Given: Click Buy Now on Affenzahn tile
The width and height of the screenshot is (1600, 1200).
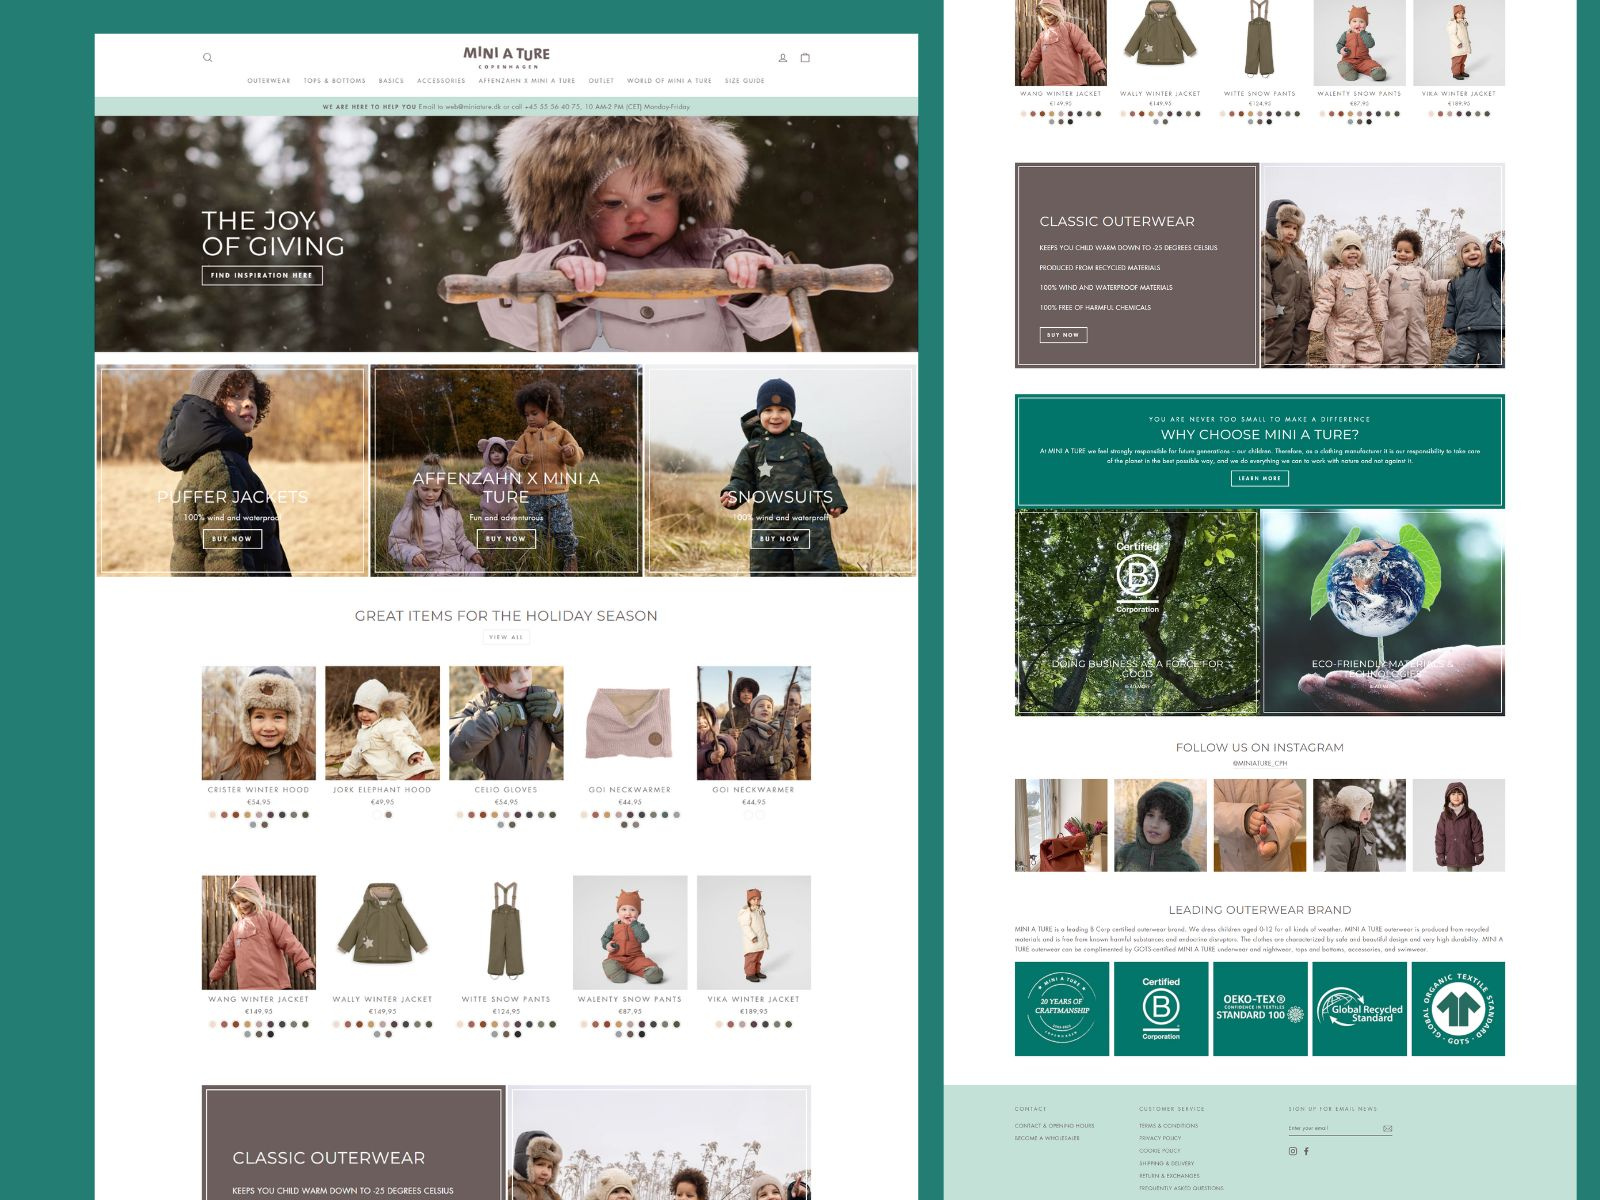Looking at the screenshot, I should 506,539.
